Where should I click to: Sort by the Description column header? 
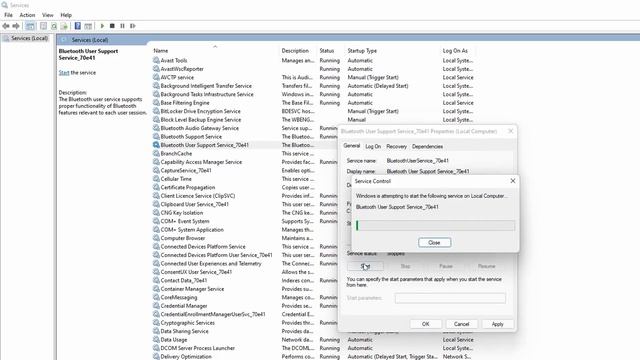tap(295, 51)
